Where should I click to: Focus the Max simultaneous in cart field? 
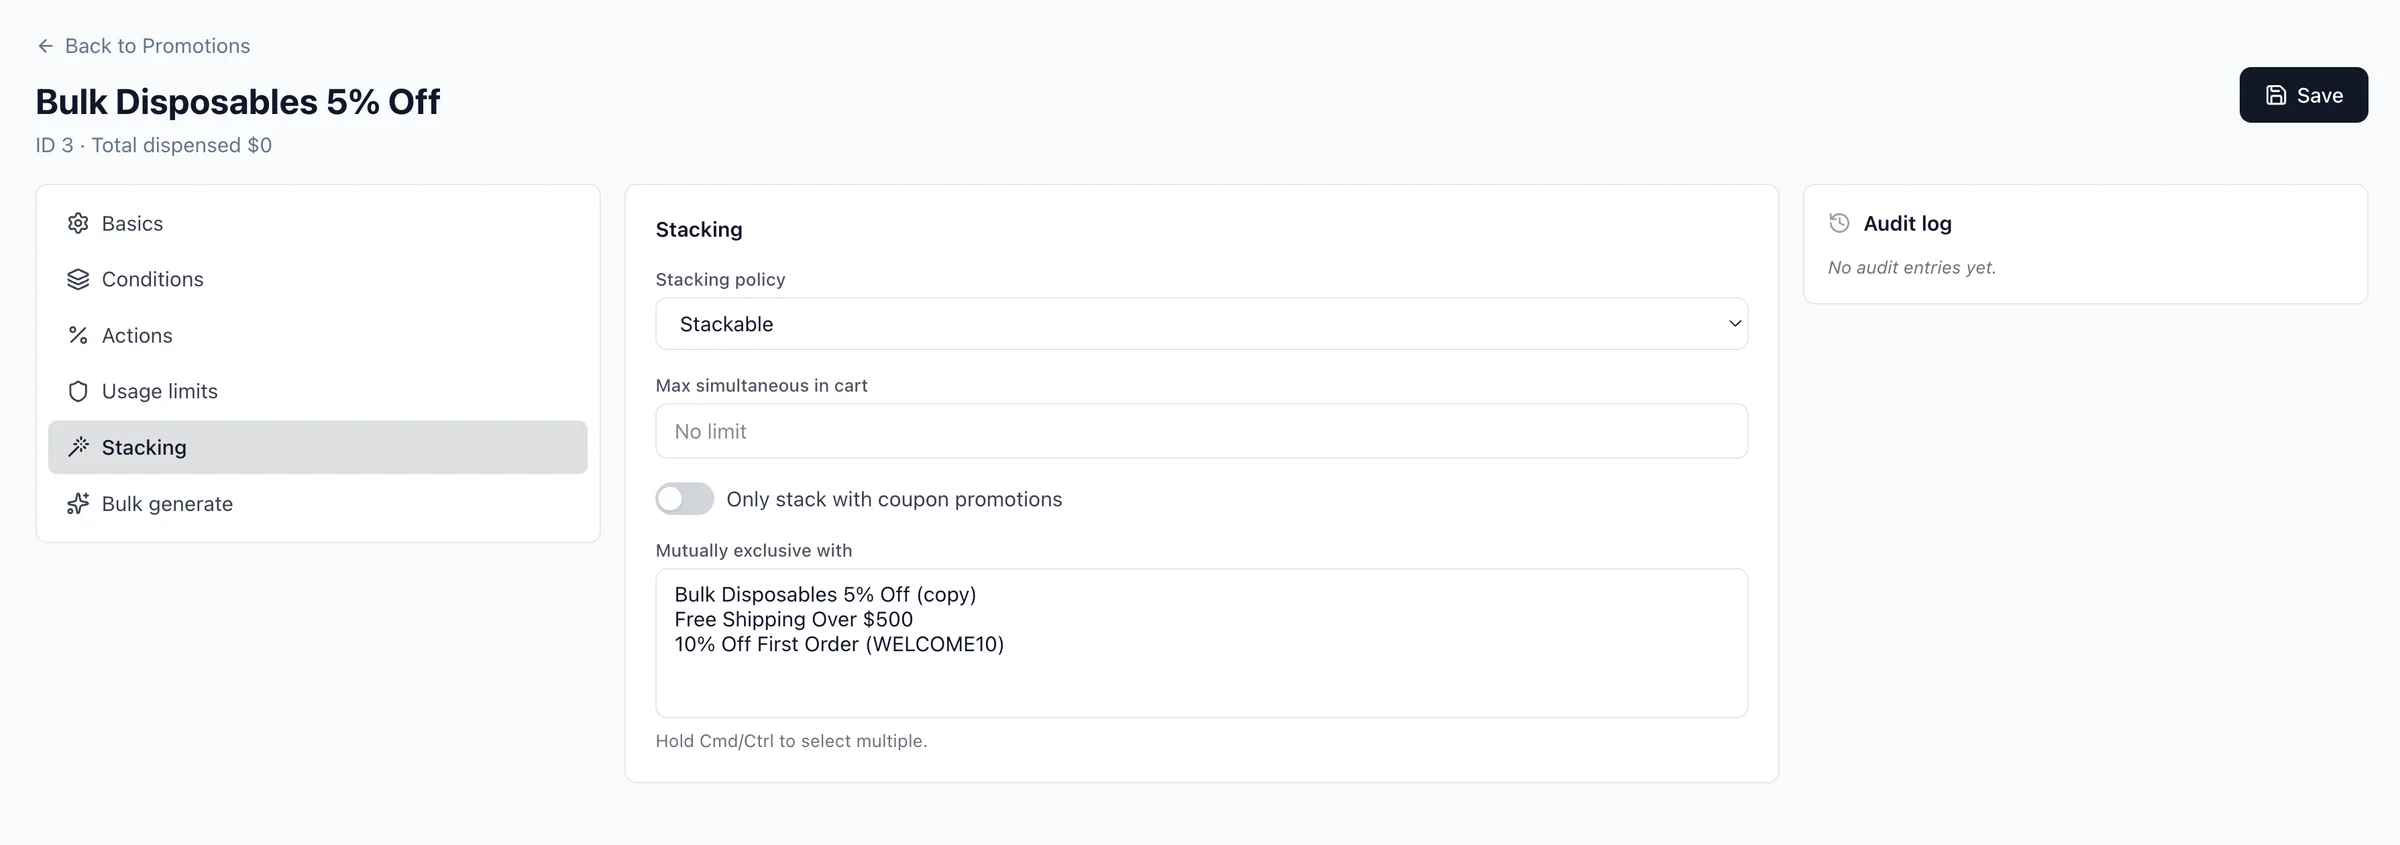click(1200, 431)
